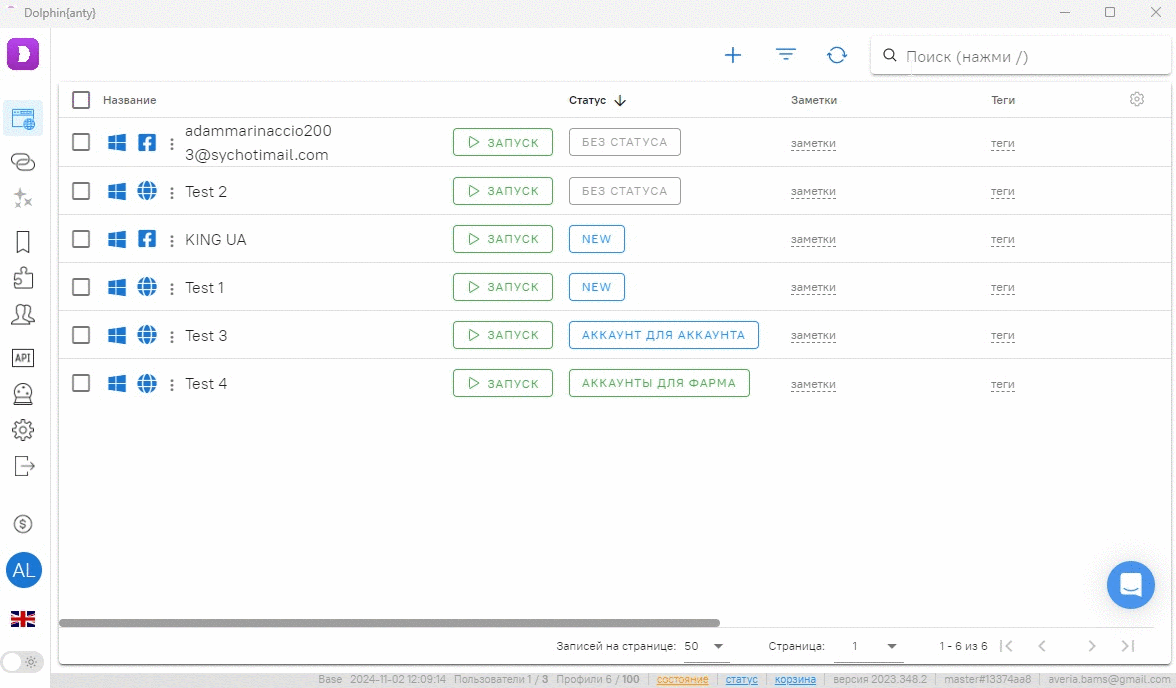Click the table column settings gear

click(x=1137, y=99)
